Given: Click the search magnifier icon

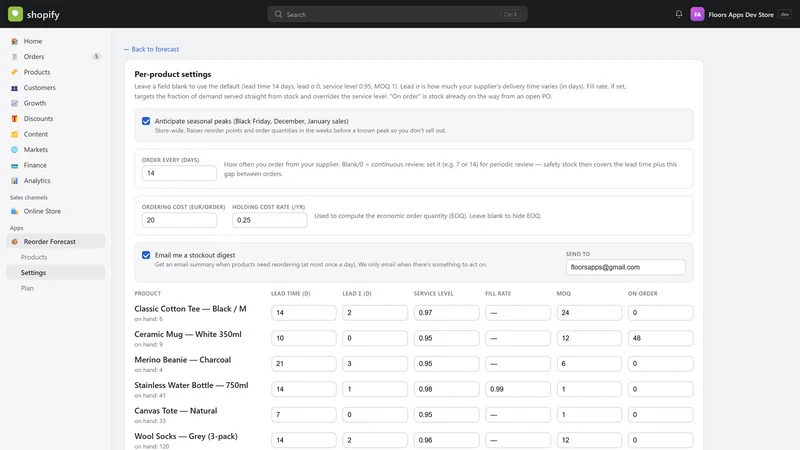Looking at the screenshot, I should [278, 14].
